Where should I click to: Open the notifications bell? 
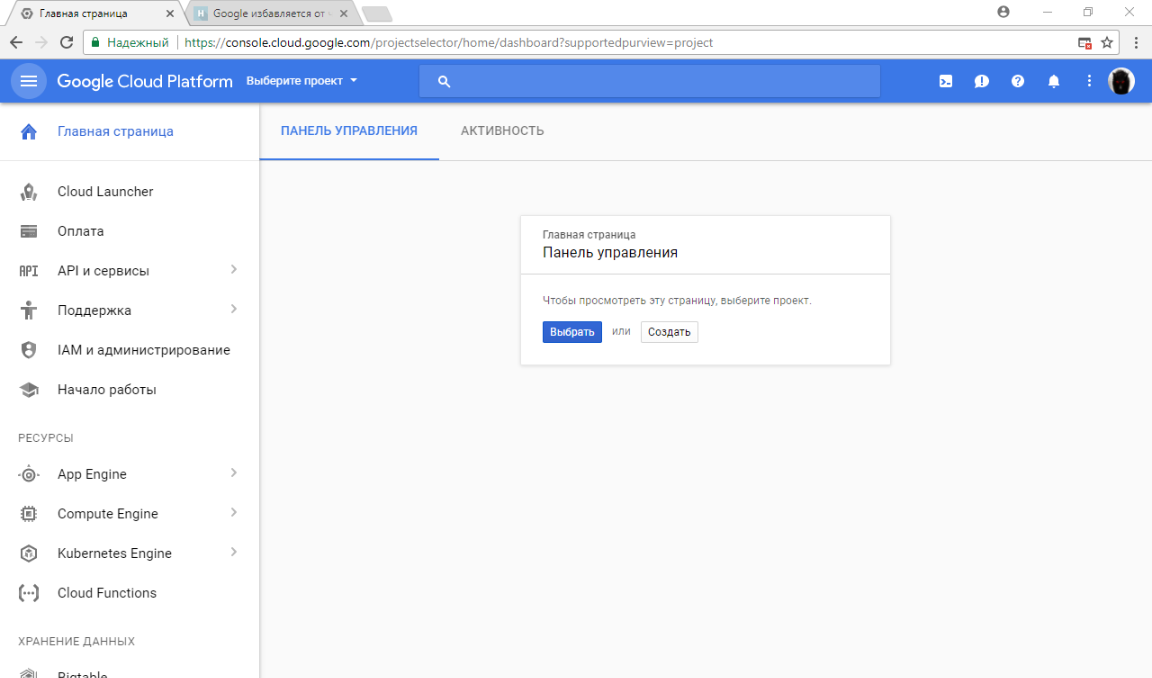pyautogui.click(x=1054, y=82)
